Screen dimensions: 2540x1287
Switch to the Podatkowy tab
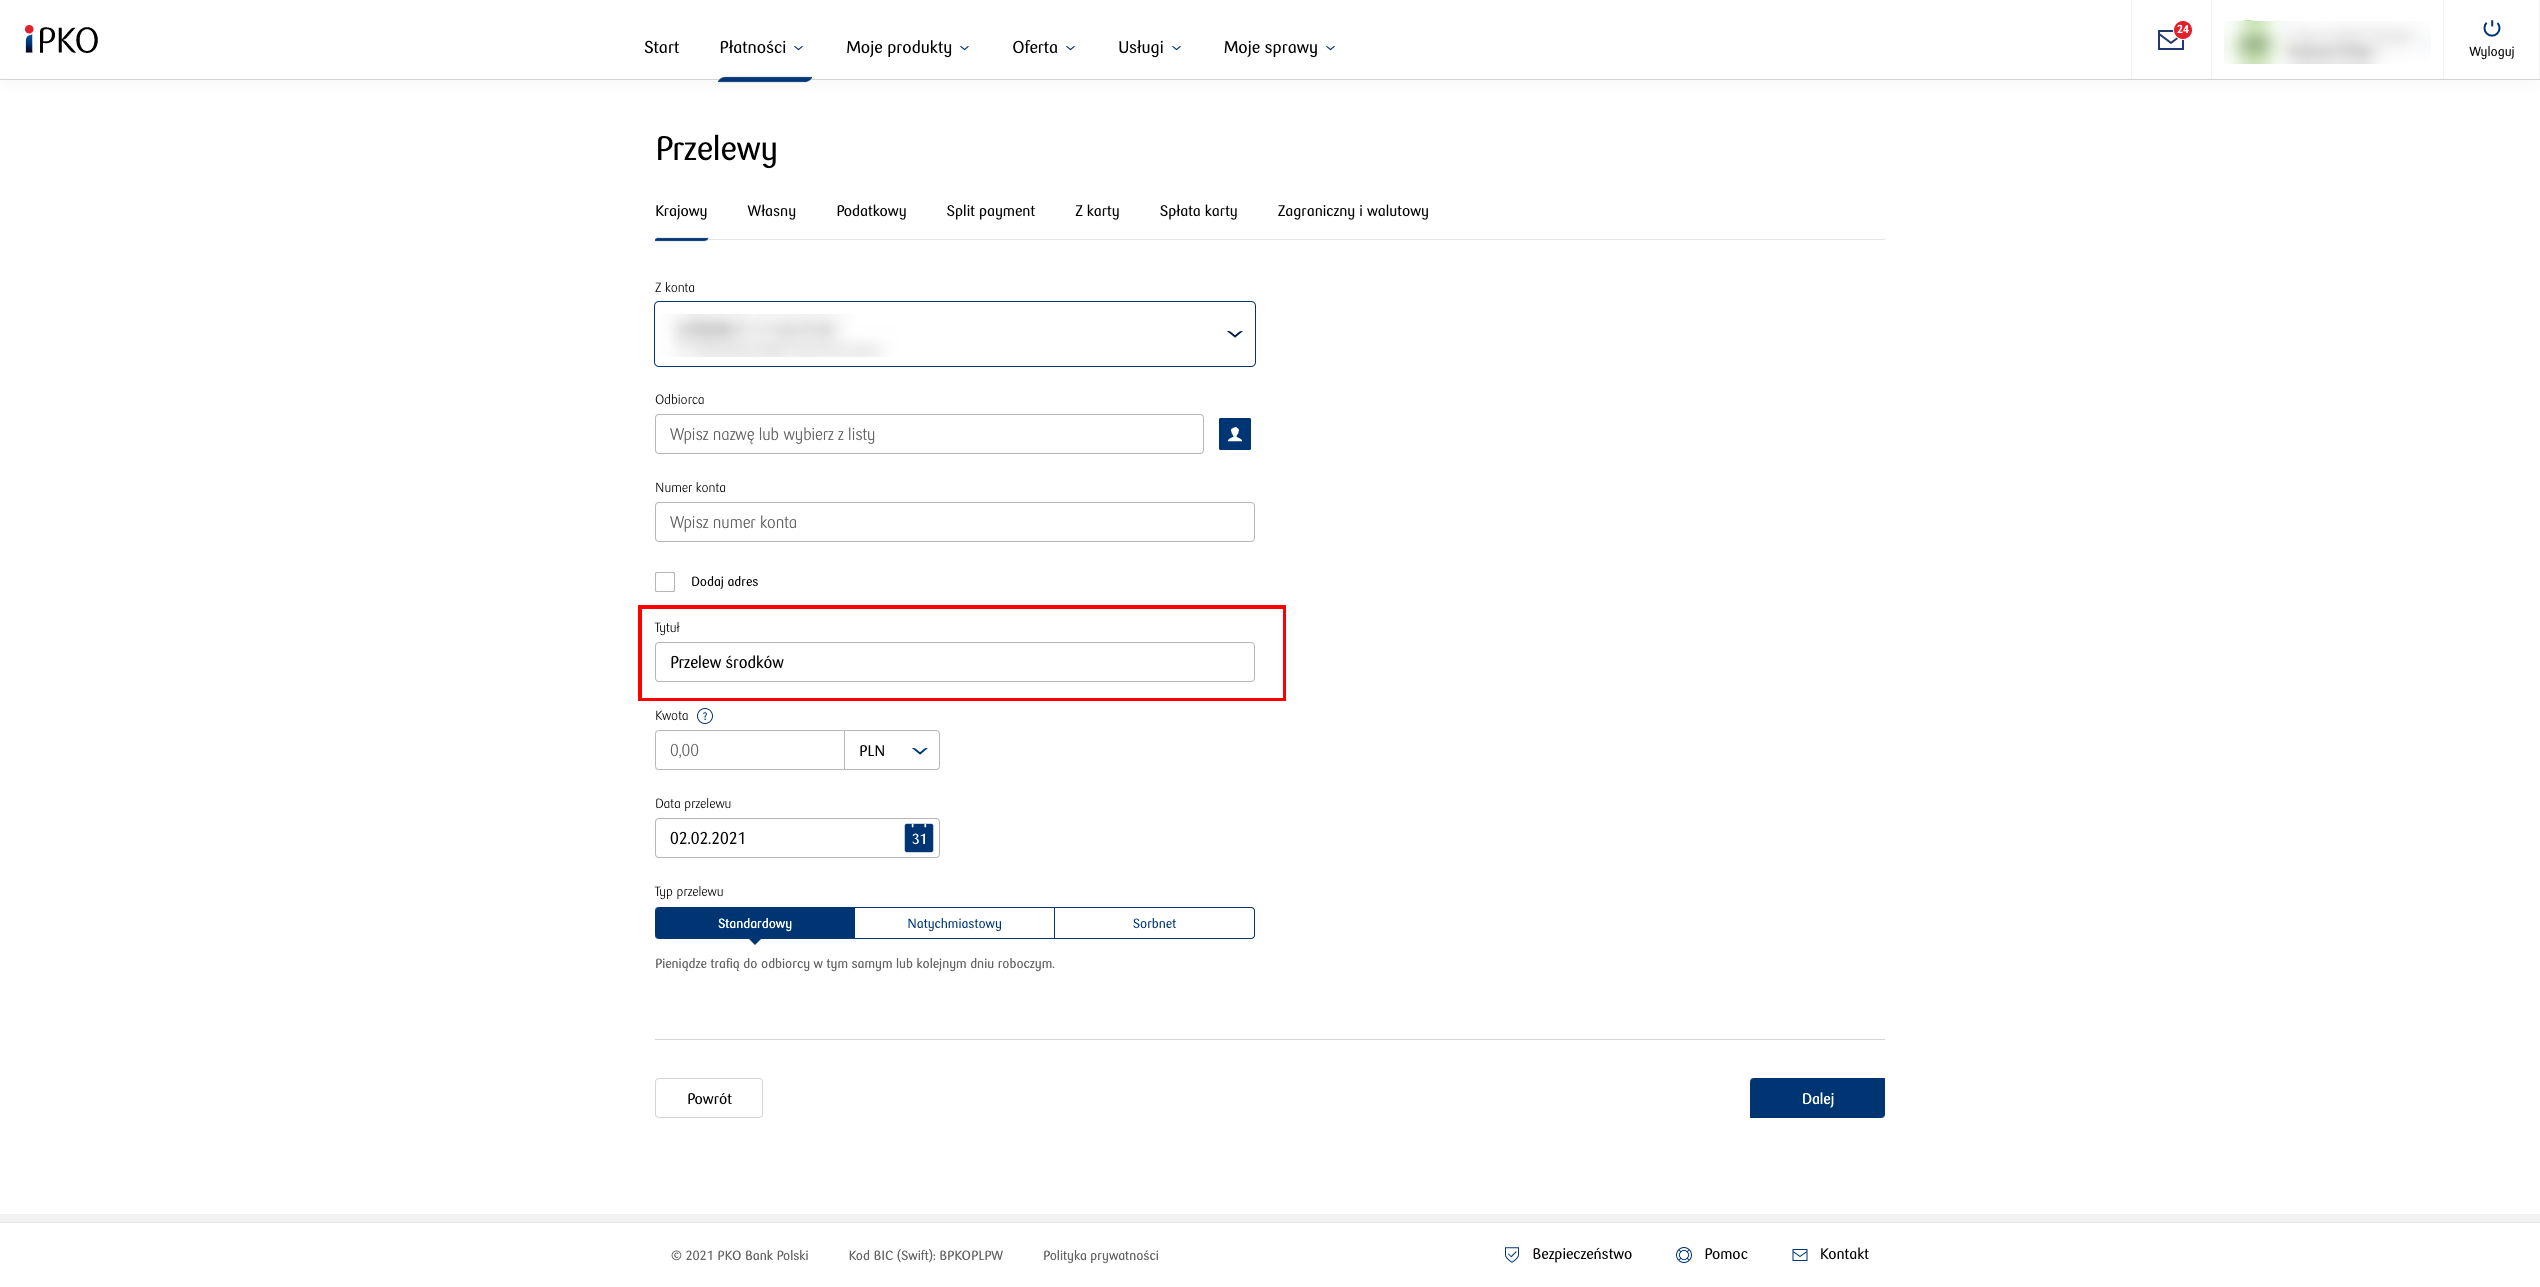(x=871, y=211)
